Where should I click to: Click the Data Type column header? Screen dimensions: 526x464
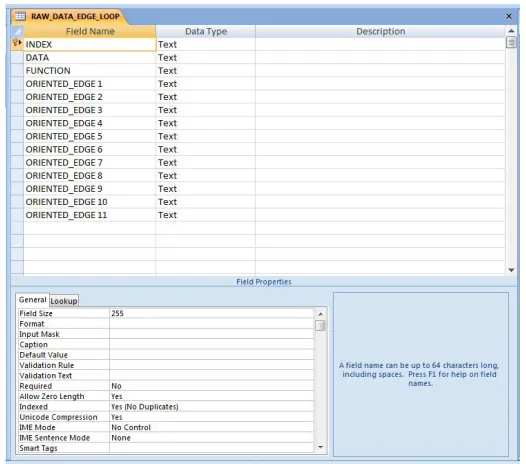[206, 31]
